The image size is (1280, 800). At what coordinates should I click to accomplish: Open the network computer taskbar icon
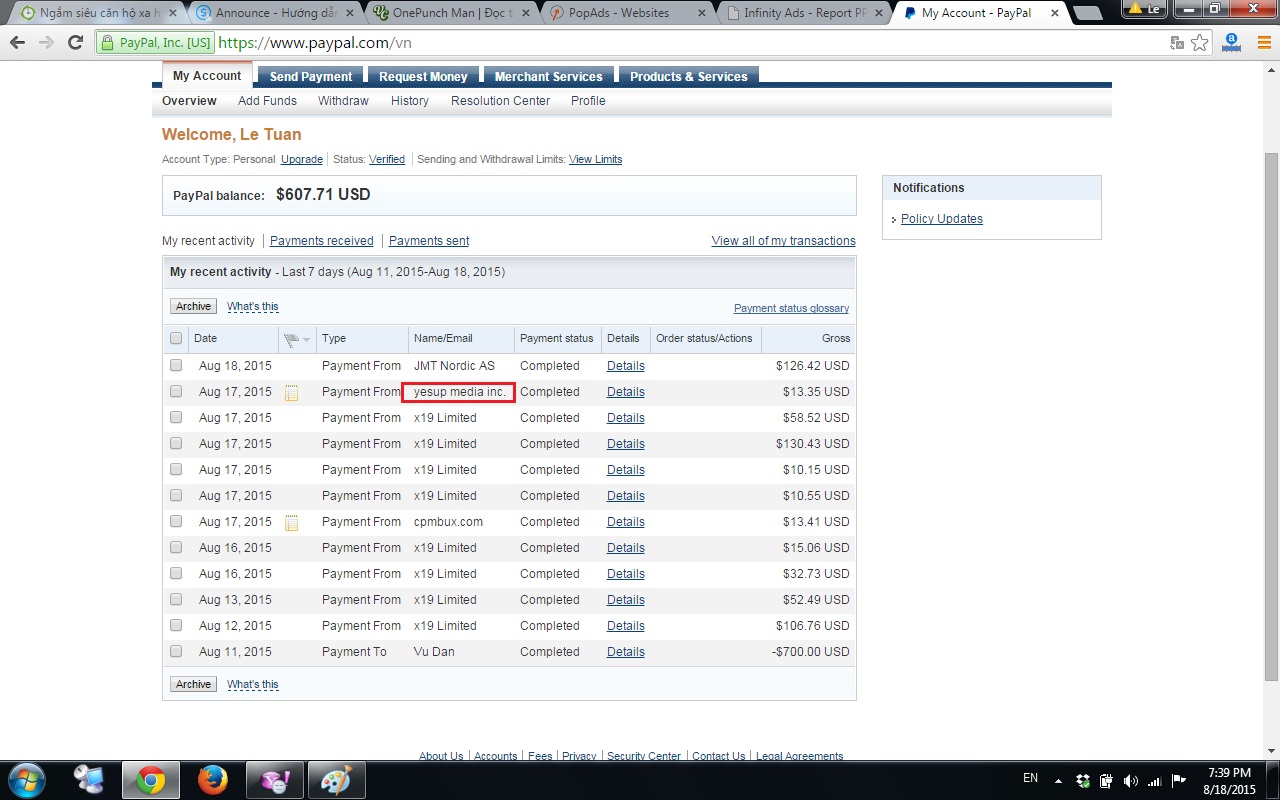(x=88, y=780)
